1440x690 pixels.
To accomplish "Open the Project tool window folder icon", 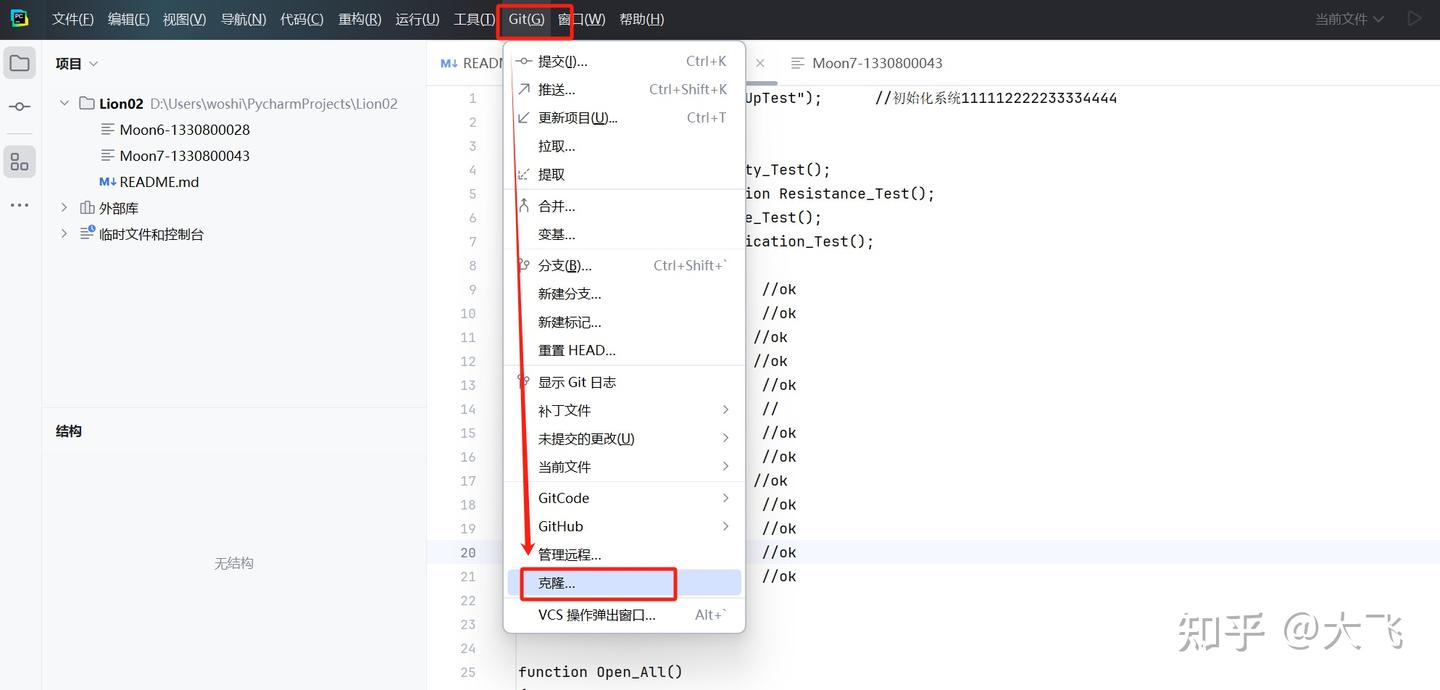I will click(x=20, y=62).
